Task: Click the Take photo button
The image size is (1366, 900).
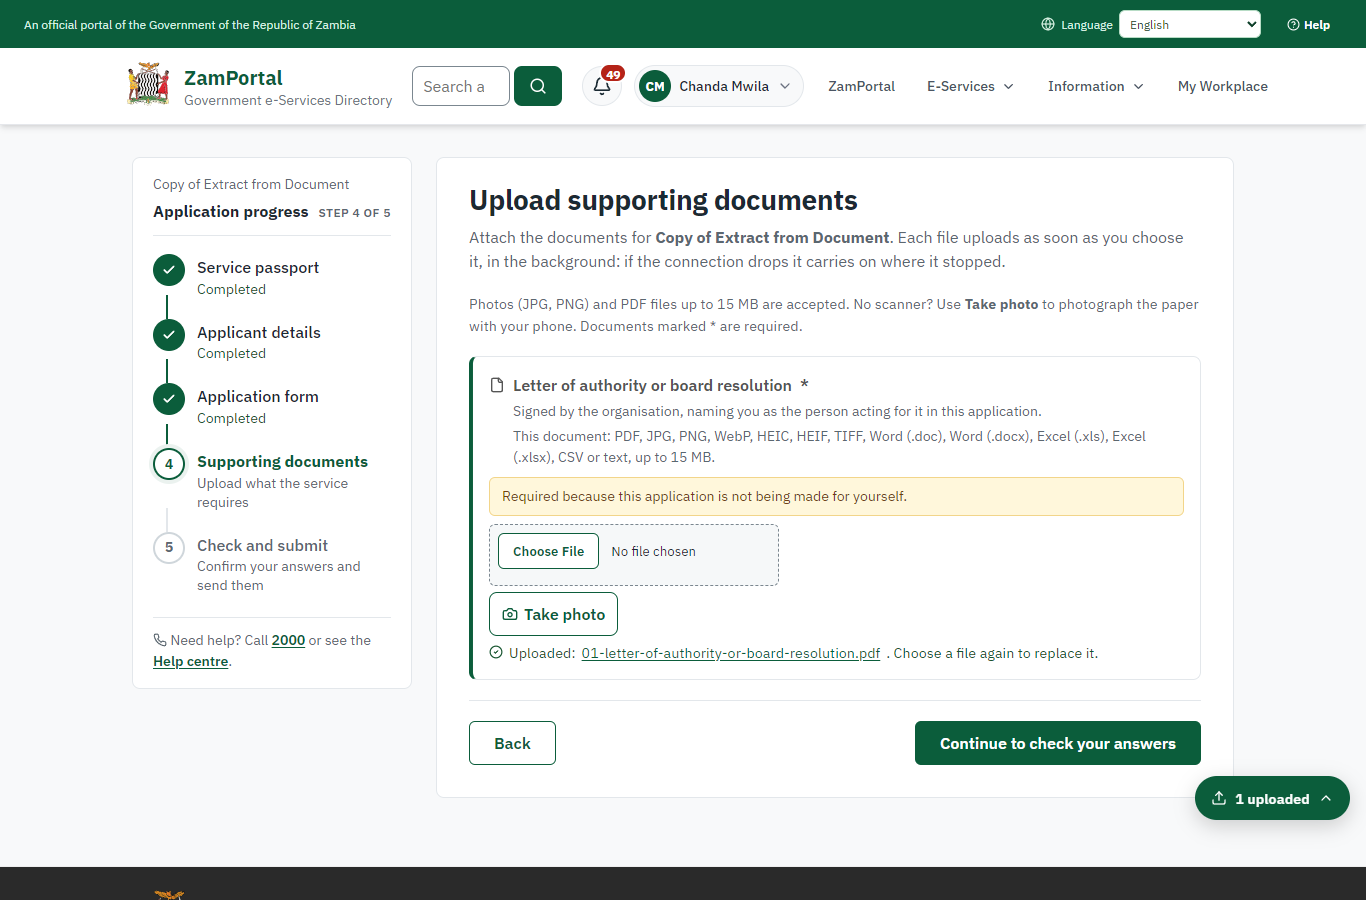Action: pos(553,614)
